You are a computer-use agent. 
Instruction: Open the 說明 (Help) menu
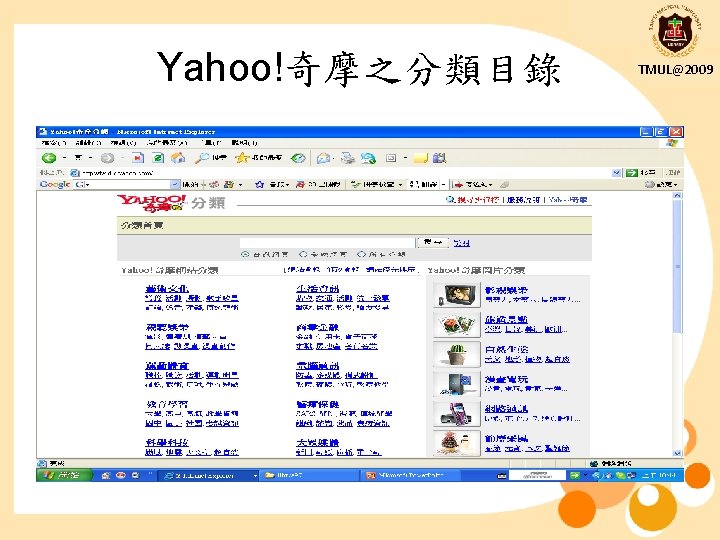tap(244, 143)
